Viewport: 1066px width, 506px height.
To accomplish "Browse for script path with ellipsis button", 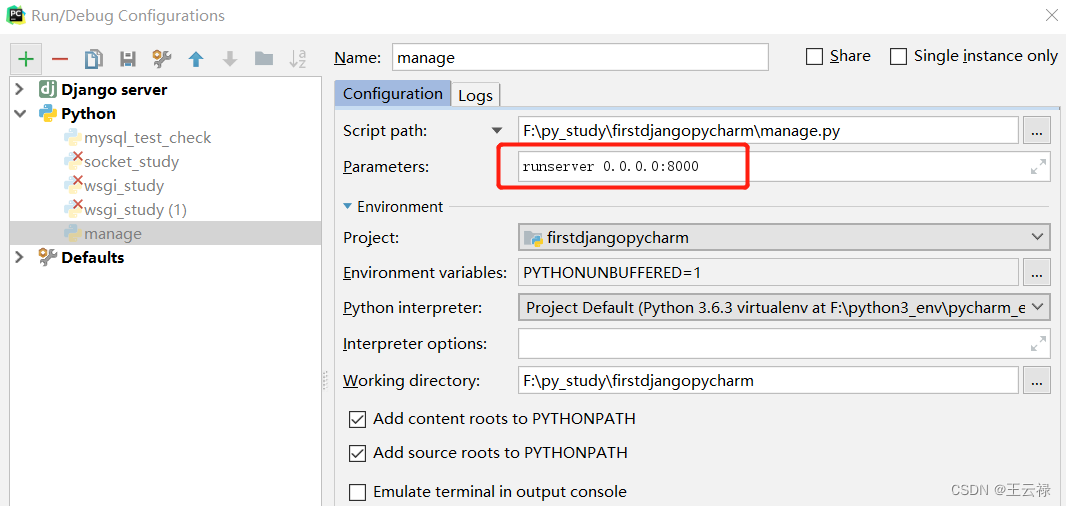I will click(1036, 131).
